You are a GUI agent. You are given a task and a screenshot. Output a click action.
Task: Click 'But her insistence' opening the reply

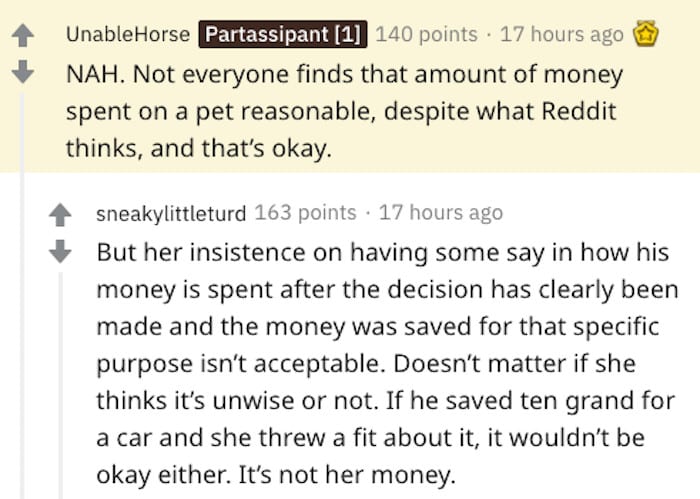coord(176,254)
